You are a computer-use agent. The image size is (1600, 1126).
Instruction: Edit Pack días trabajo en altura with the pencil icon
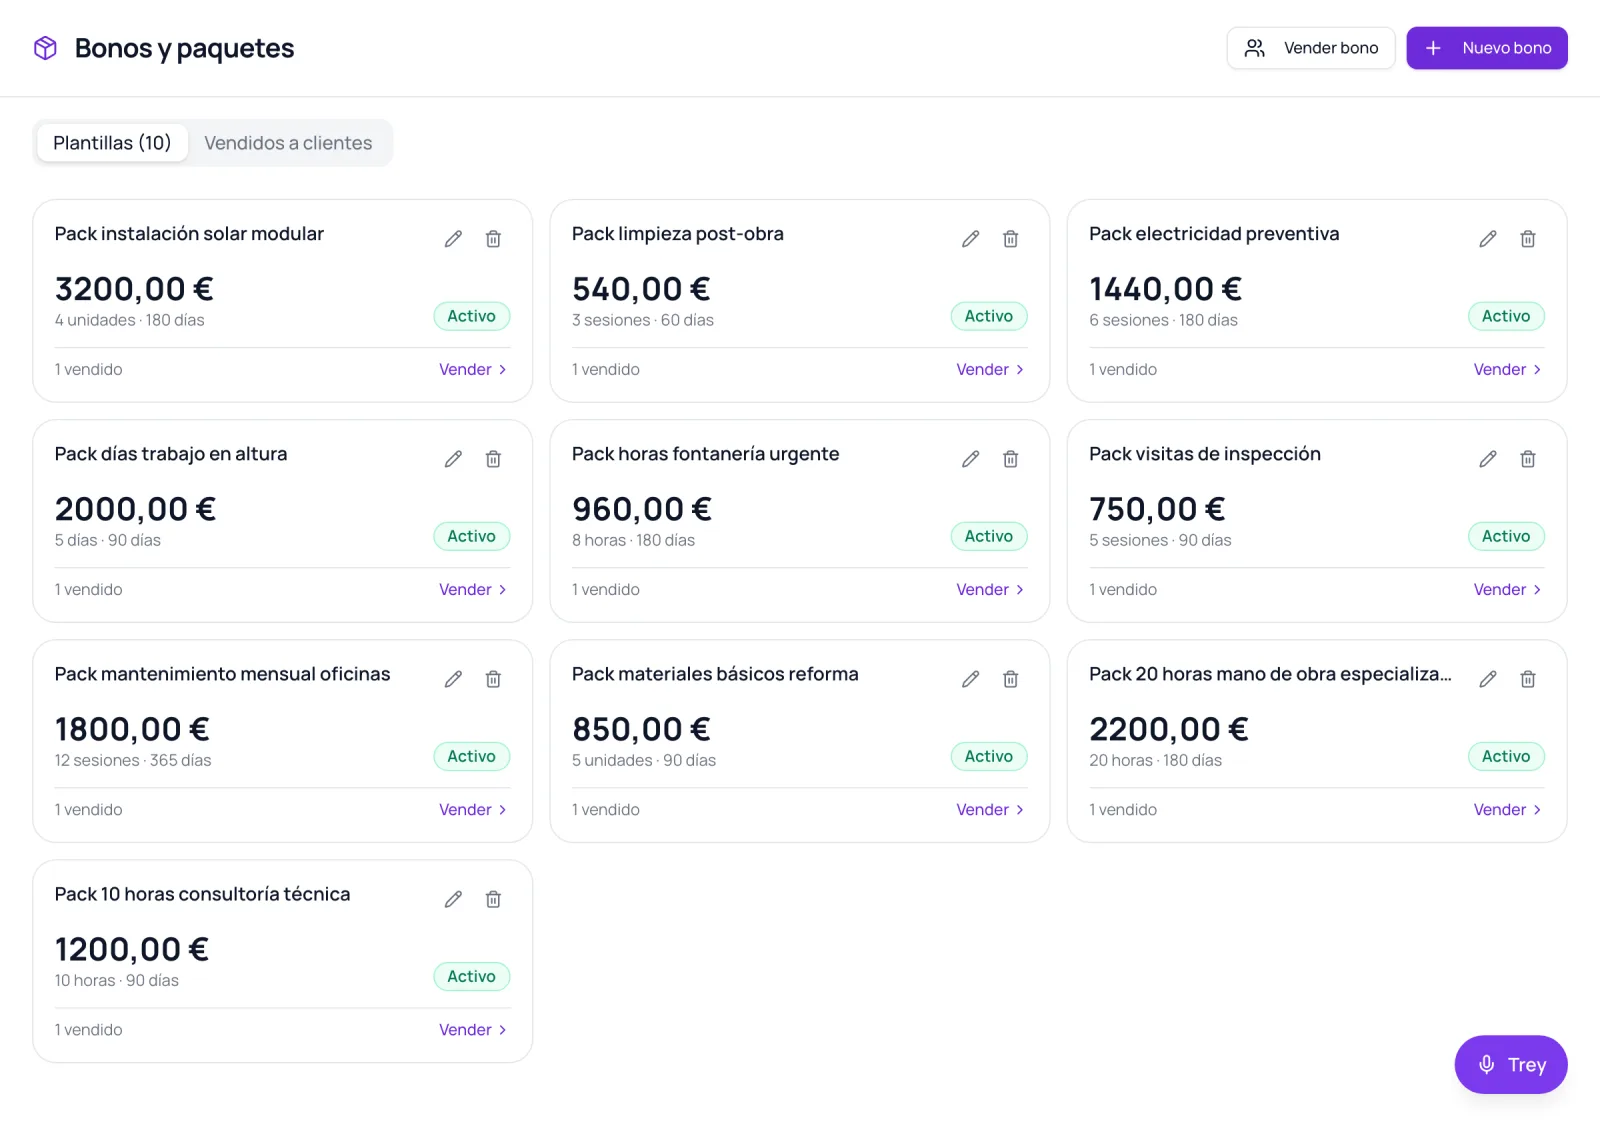click(453, 459)
